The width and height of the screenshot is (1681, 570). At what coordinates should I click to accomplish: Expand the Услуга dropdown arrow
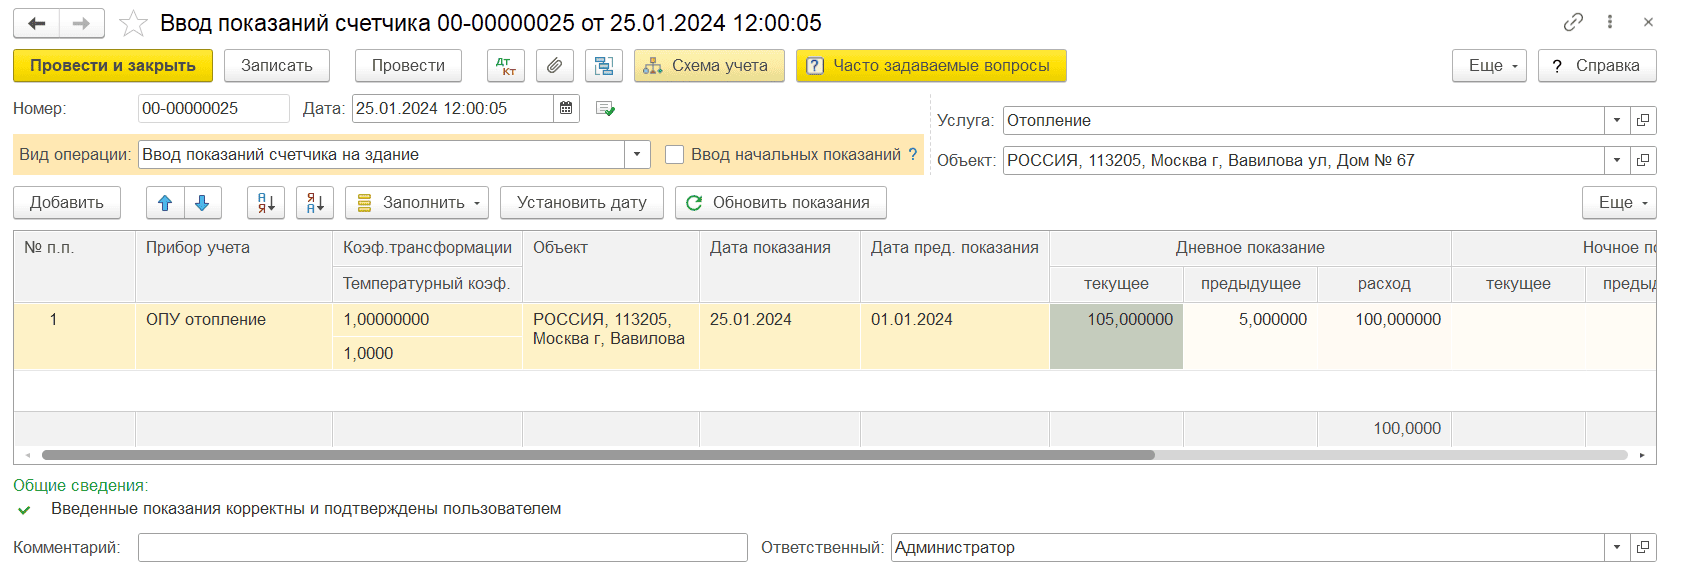[1617, 120]
